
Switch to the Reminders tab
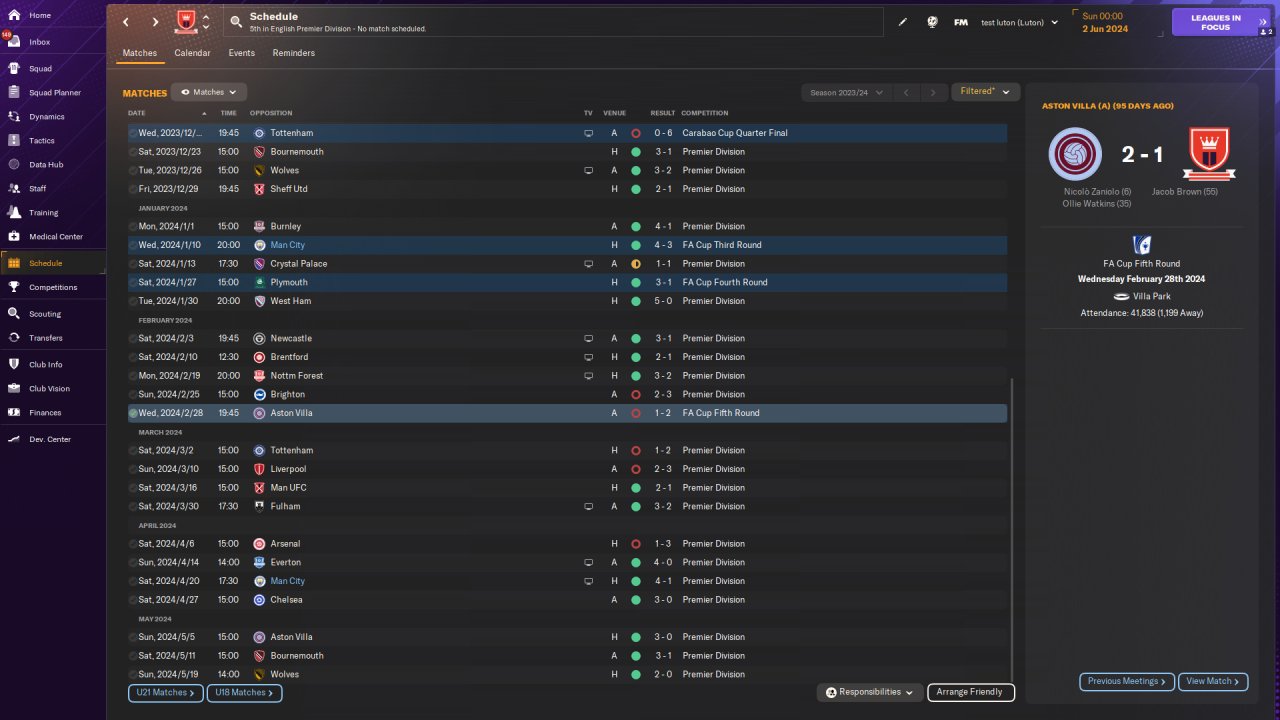pos(293,53)
